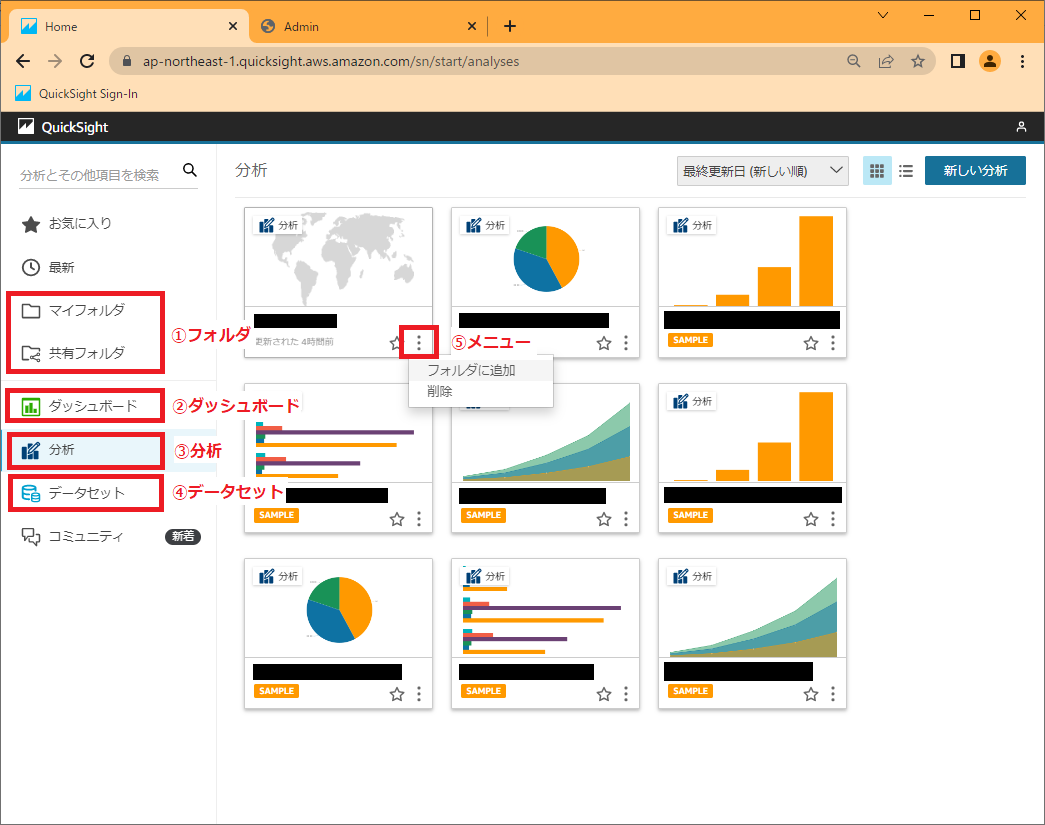Image resolution: width=1045 pixels, height=825 pixels.
Task: Switch to list view layout
Action: (x=906, y=171)
